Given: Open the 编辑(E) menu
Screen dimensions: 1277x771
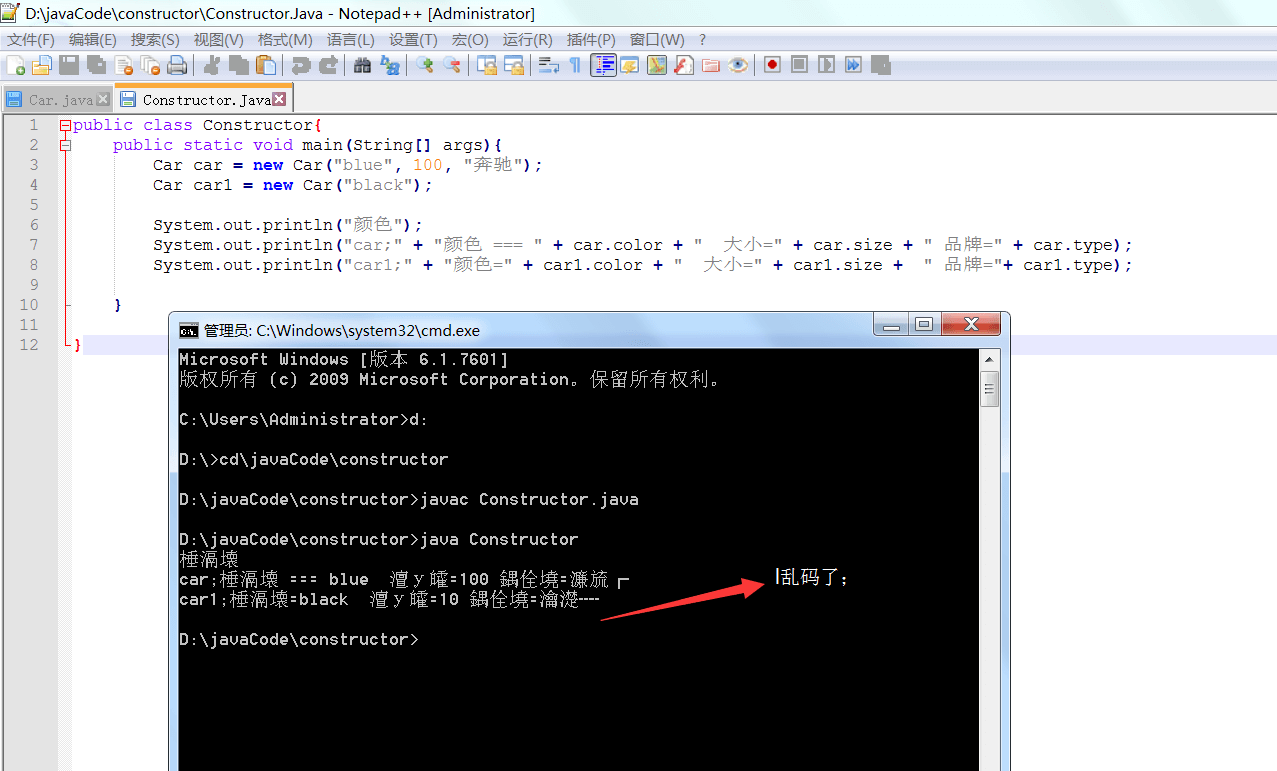Looking at the screenshot, I should pos(93,40).
